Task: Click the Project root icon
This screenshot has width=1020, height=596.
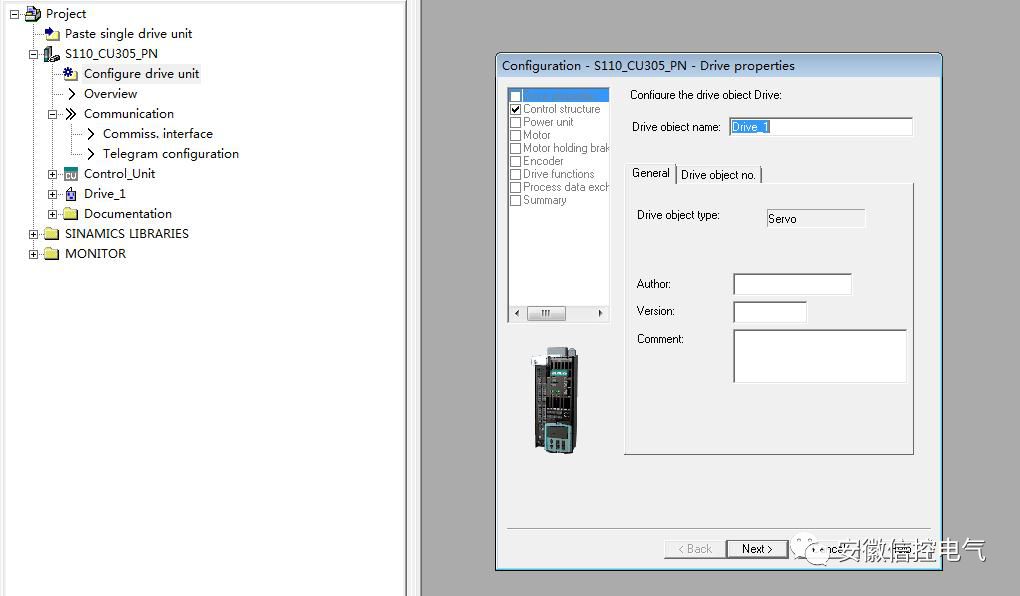Action: (33, 14)
